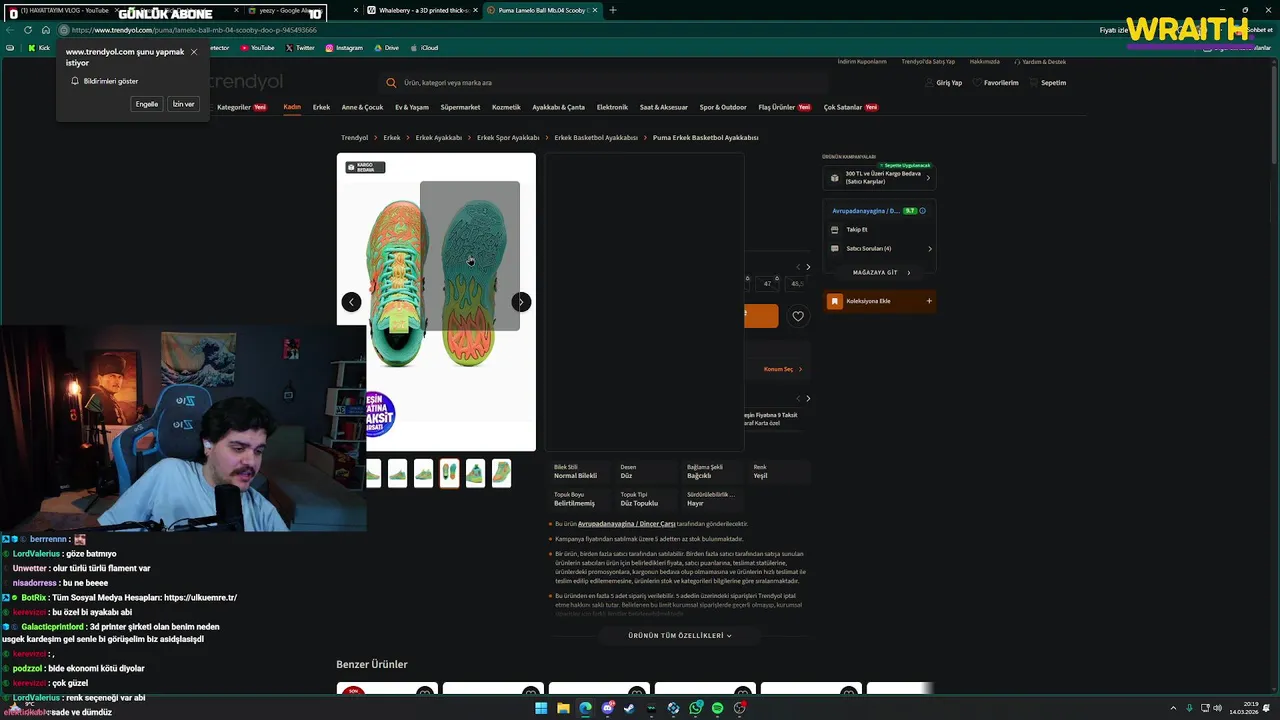Viewport: 1280px width, 720px height.
Task: Select the Anne & Çocuk category
Action: pyautogui.click(x=362, y=107)
